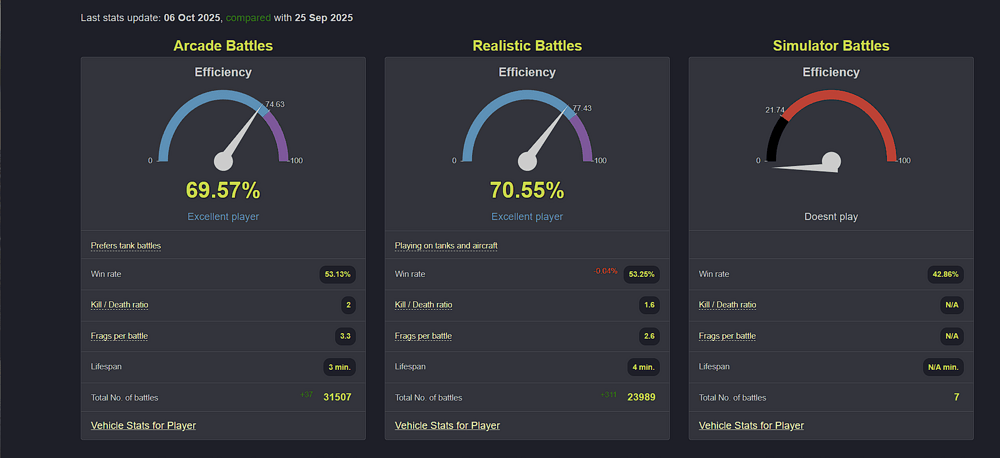The width and height of the screenshot is (1000, 458).
Task: Click the 23989 total battles value
Action: tap(639, 397)
